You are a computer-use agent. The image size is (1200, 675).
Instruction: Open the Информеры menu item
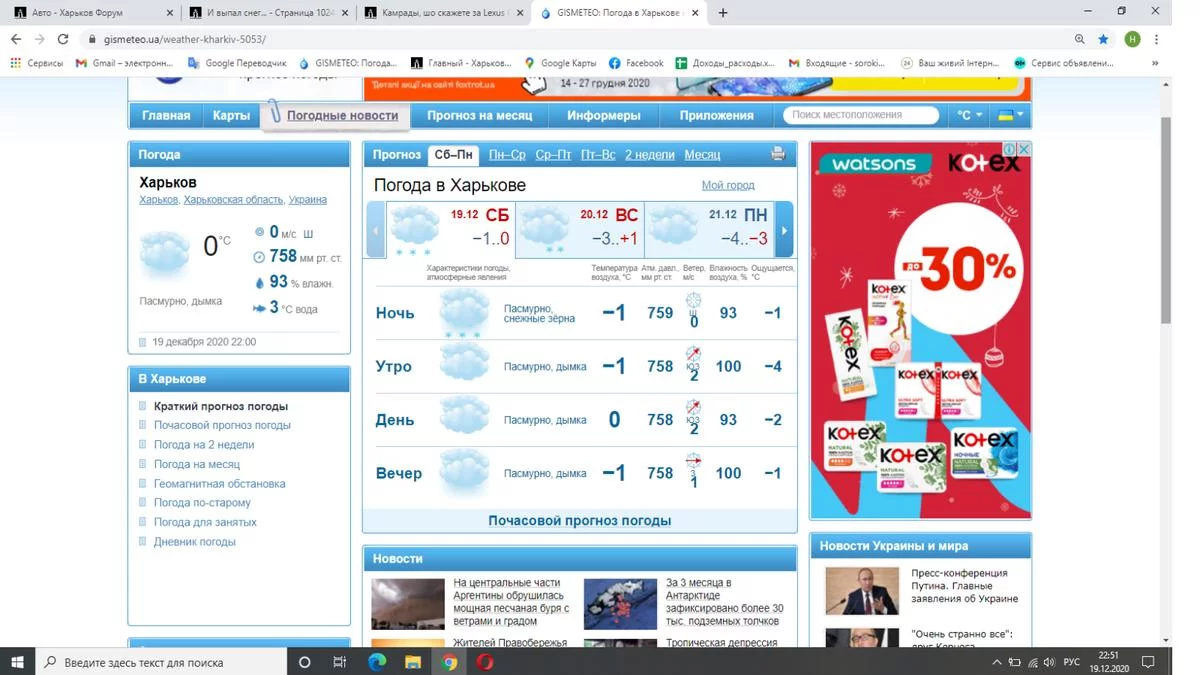pos(603,115)
